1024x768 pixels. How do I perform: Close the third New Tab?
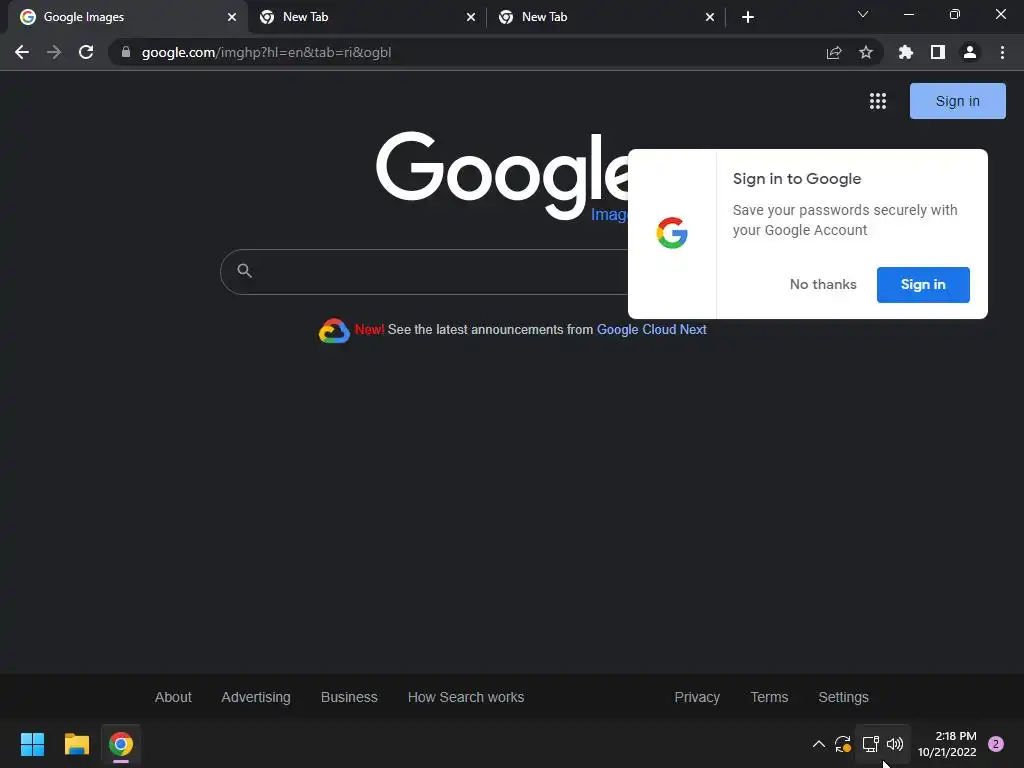coord(710,17)
